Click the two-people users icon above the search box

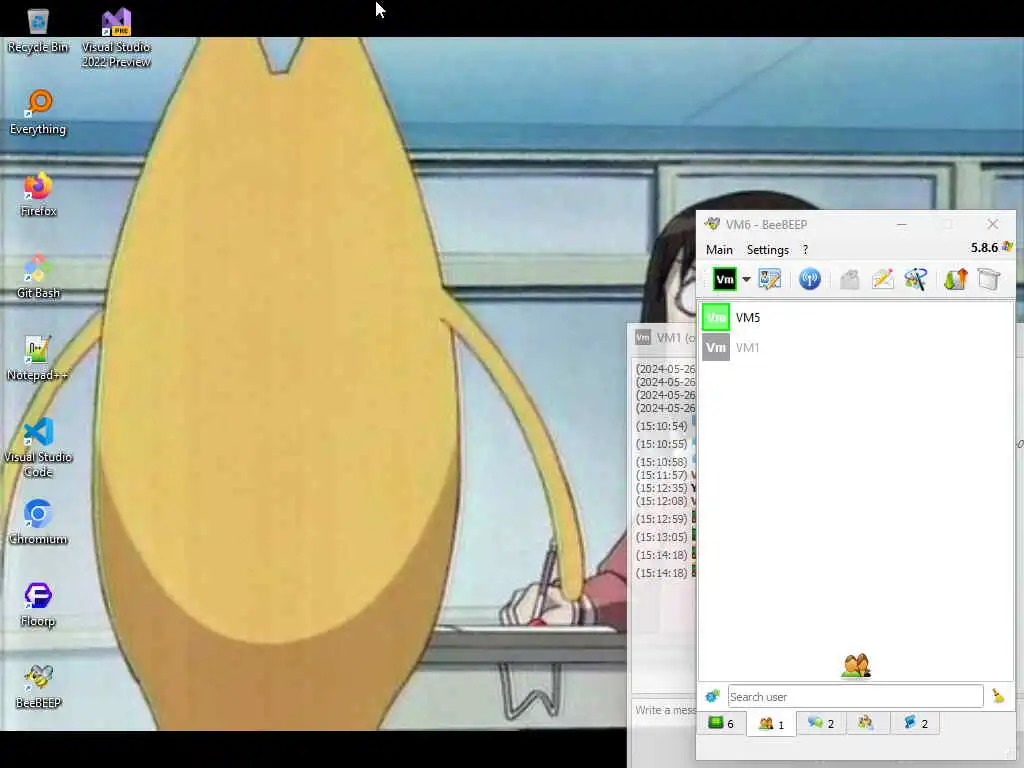pyautogui.click(x=856, y=665)
